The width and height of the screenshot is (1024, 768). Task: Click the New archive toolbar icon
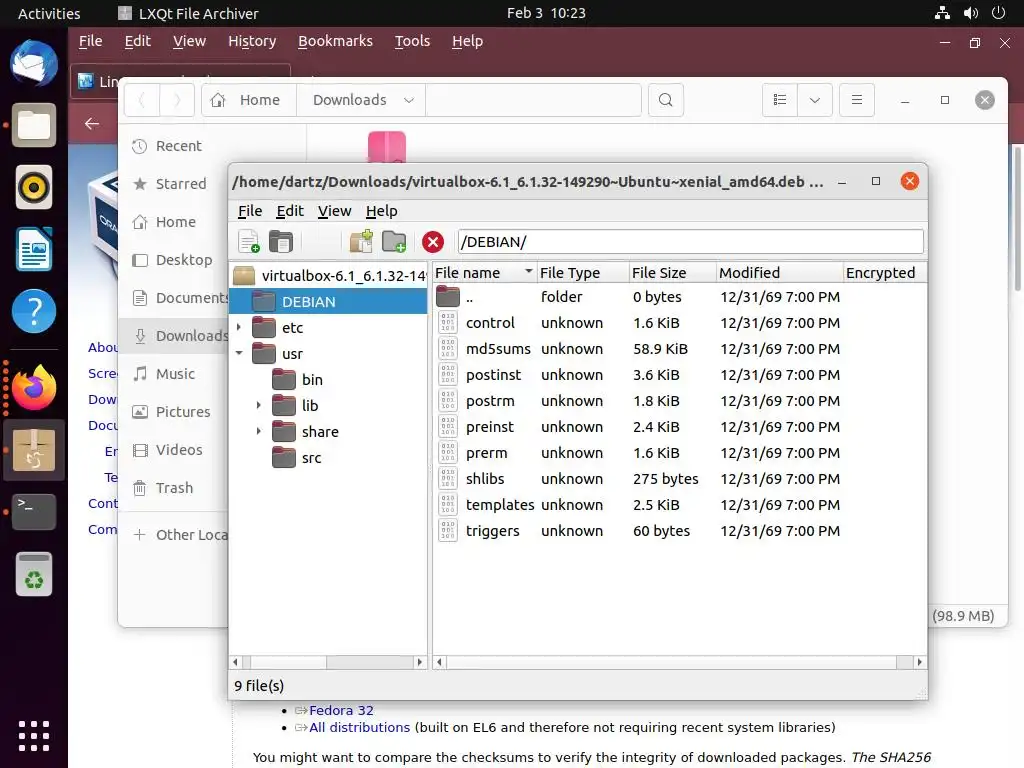(249, 242)
